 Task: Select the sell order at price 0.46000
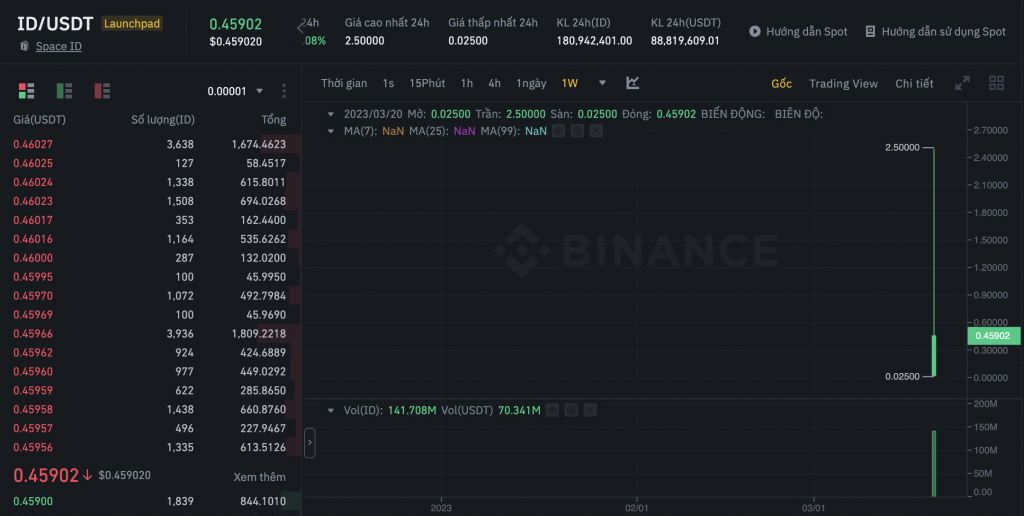(x=150, y=258)
